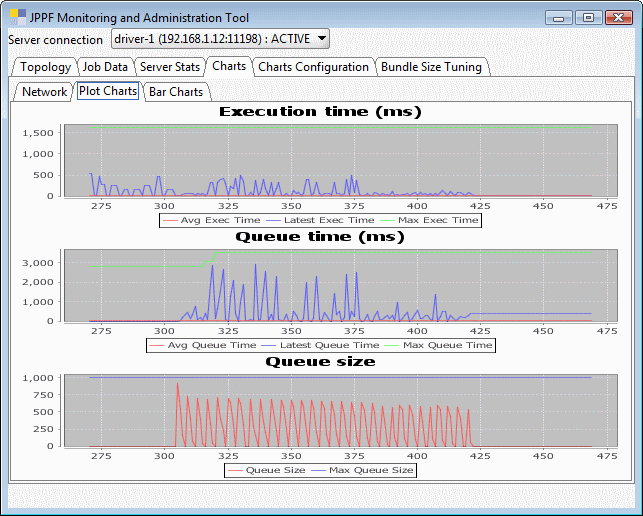The width and height of the screenshot is (643, 516).
Task: Click the JPPF application icon in title bar
Action: pyautogui.click(x=17, y=17)
